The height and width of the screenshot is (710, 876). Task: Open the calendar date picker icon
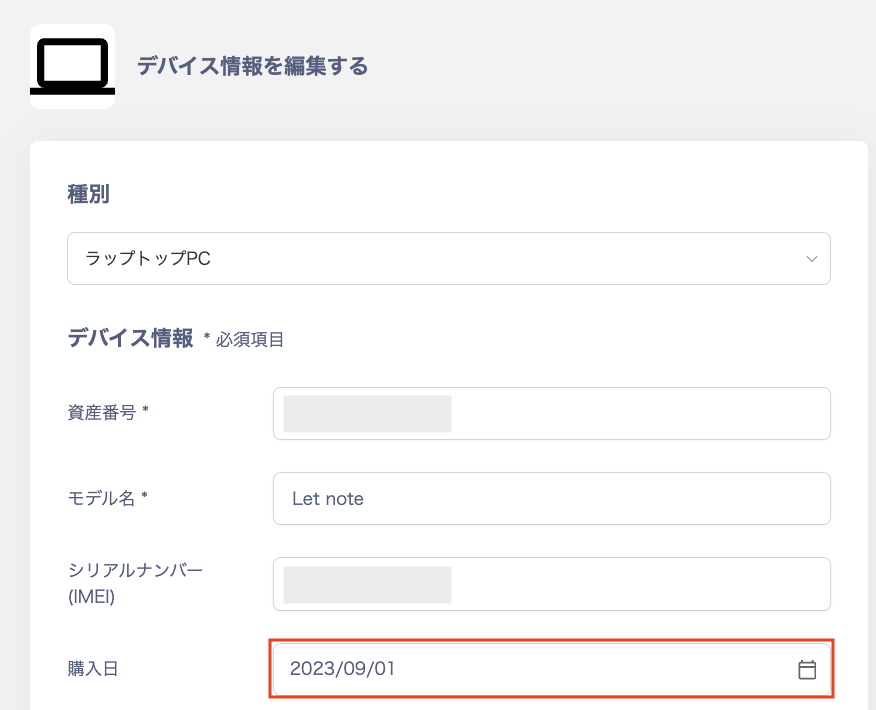(807, 669)
